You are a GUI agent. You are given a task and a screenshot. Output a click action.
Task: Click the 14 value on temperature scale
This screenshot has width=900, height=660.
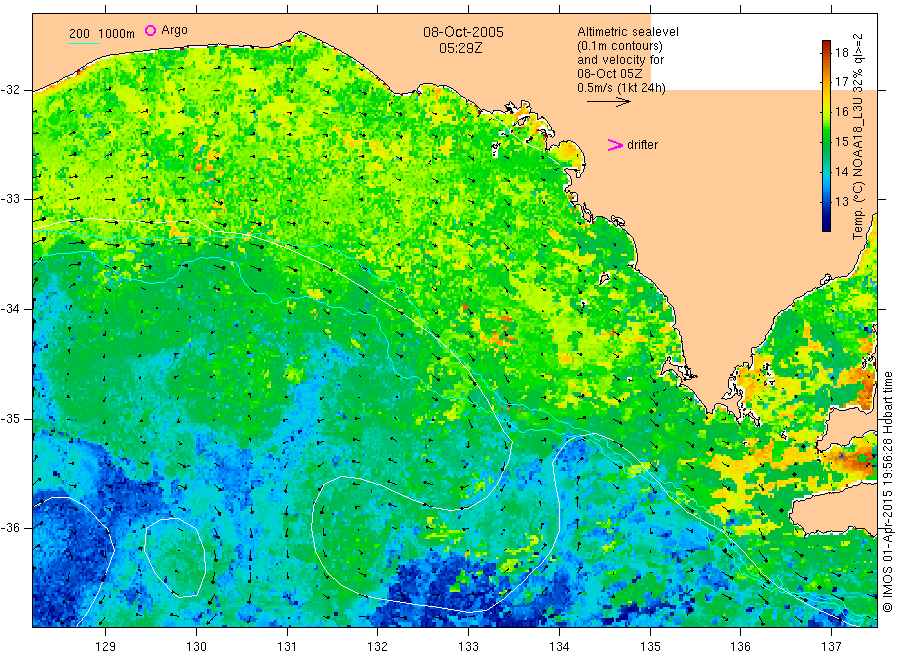841,172
